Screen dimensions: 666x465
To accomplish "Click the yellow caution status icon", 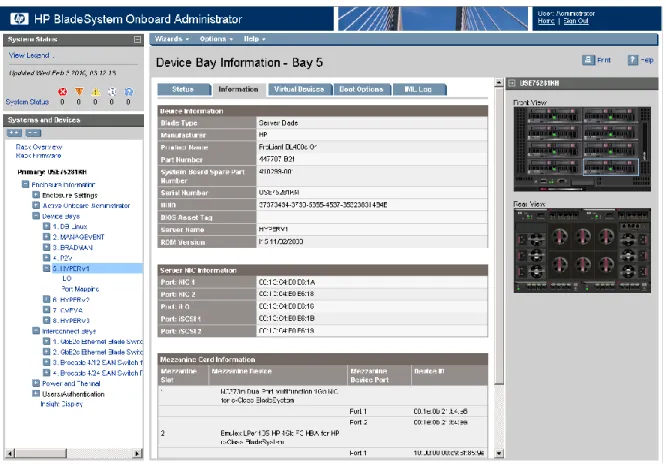I will (96, 92).
